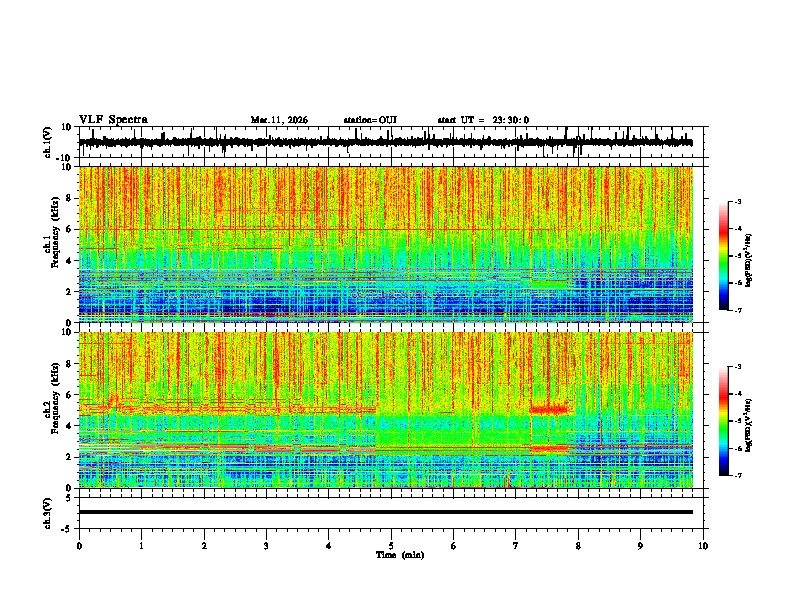Click the "station=OUJ" header label
Image resolution: width=792 pixels, height=612 pixels.
click(x=370, y=120)
